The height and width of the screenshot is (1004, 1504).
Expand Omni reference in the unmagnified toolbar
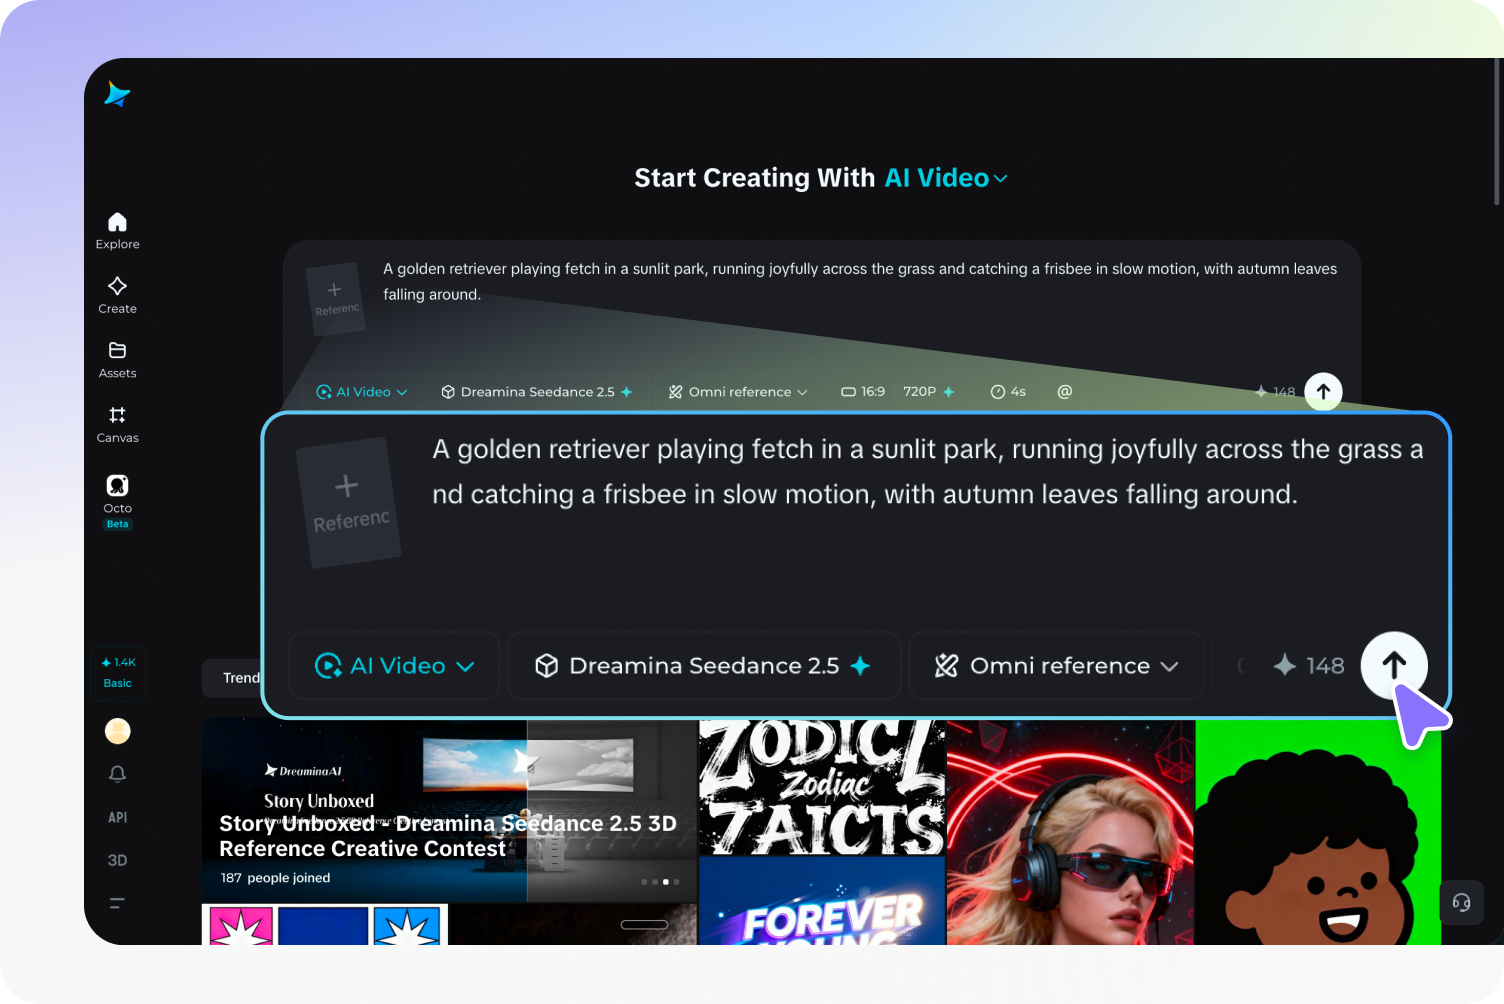point(738,392)
